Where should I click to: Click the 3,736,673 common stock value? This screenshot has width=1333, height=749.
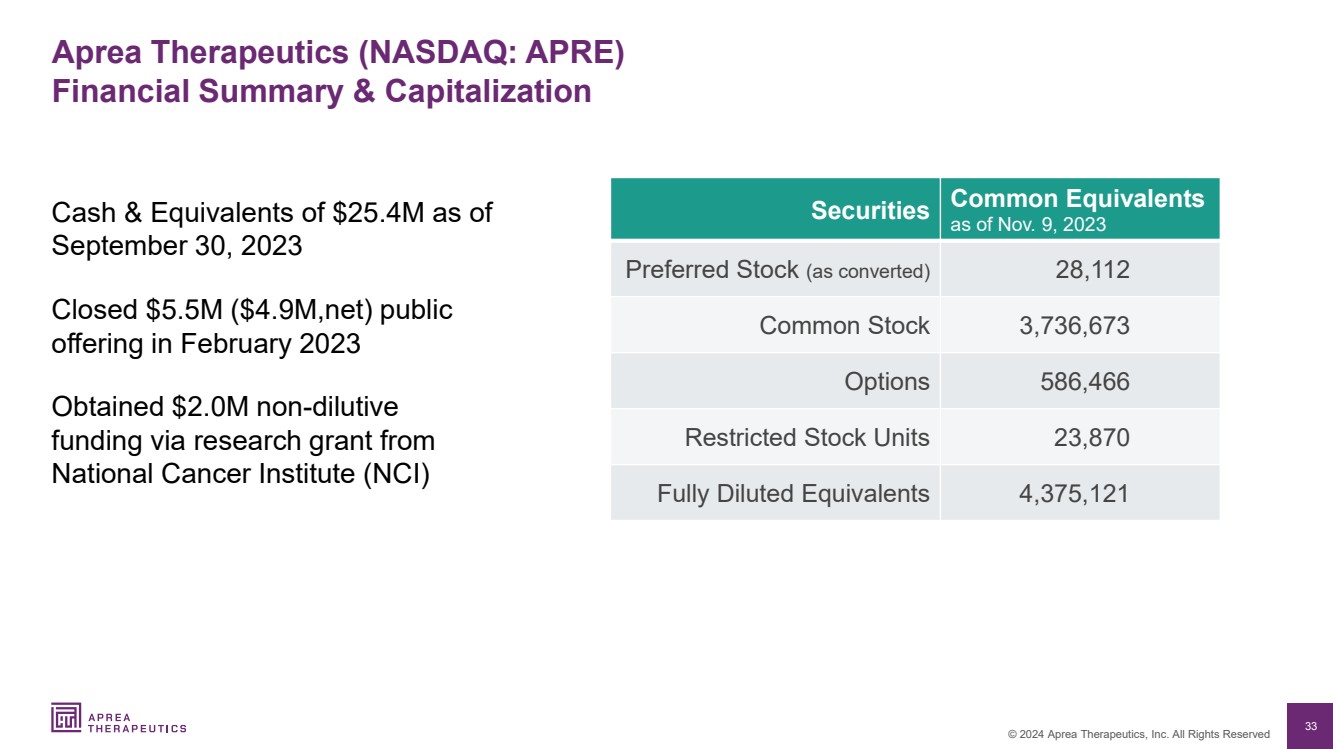coord(1065,326)
